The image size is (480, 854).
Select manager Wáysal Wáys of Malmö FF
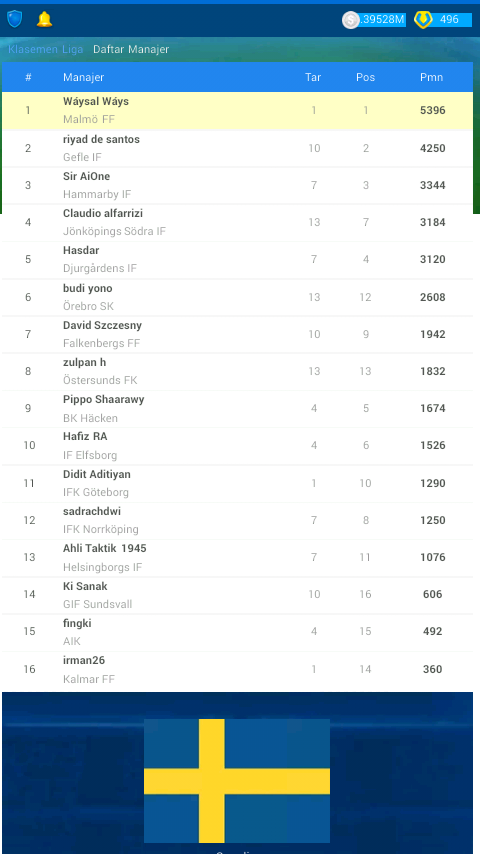coord(238,111)
